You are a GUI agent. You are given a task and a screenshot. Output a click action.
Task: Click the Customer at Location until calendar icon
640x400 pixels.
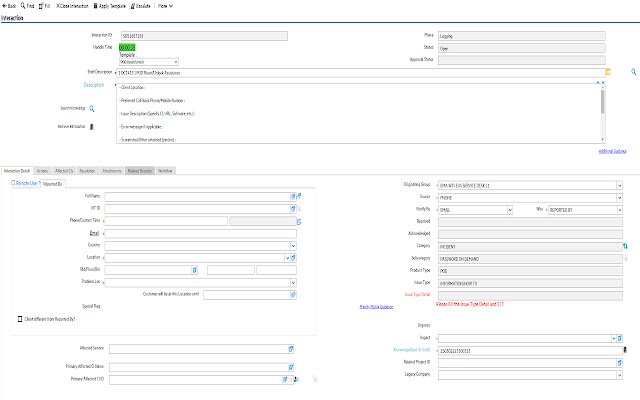[x=293, y=295]
